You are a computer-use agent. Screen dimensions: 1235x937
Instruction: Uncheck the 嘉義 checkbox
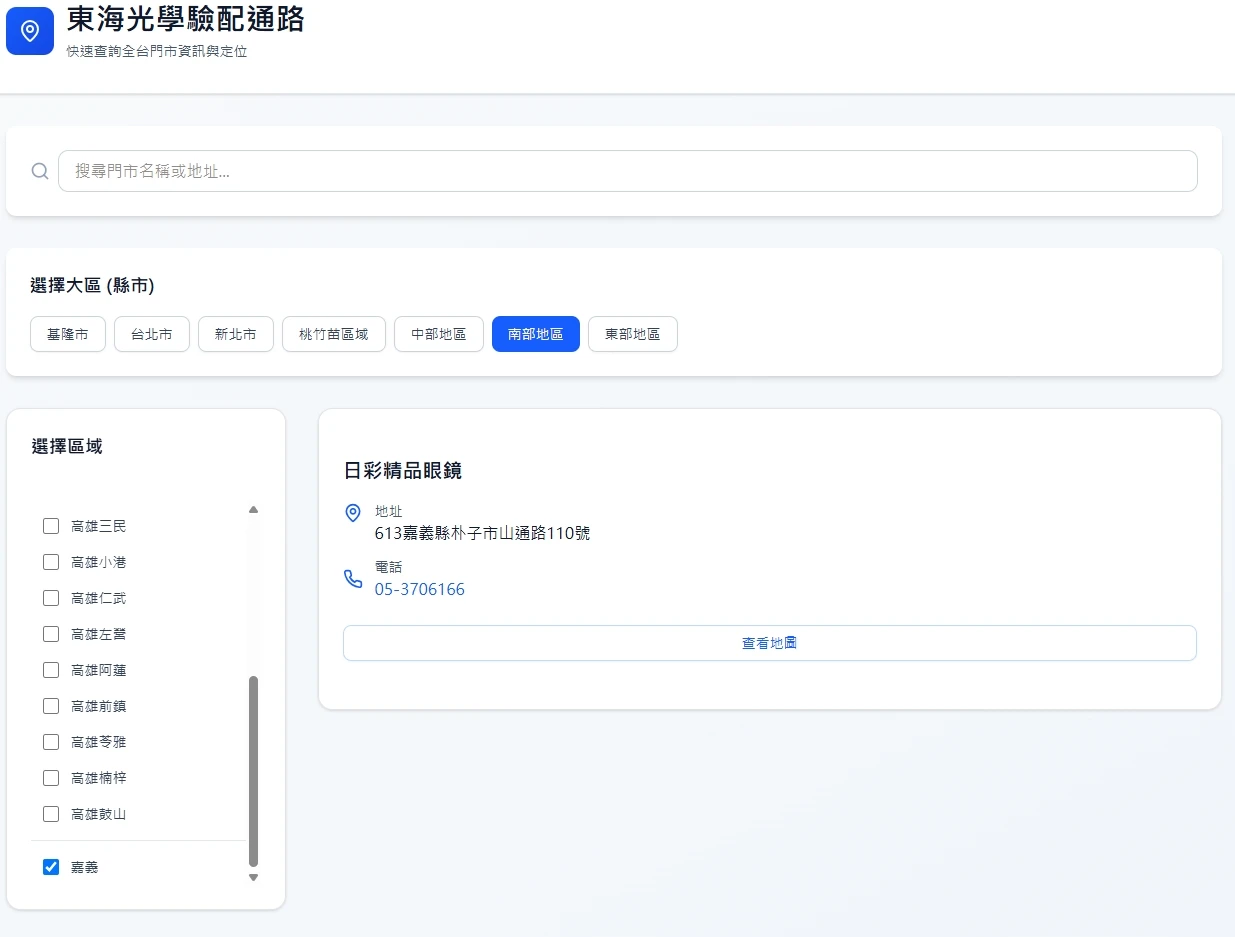51,867
